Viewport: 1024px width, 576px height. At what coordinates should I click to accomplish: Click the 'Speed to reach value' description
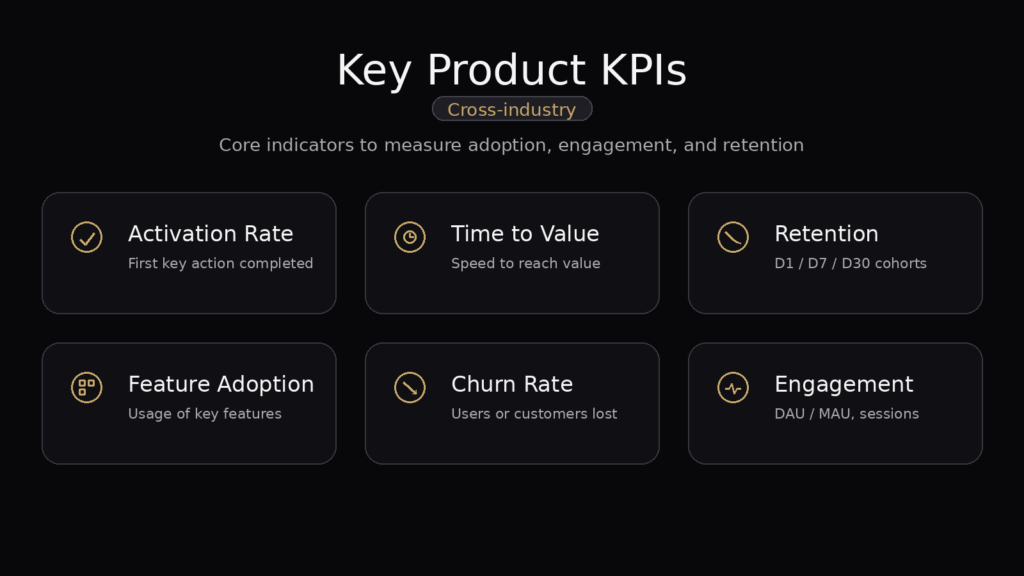525,264
